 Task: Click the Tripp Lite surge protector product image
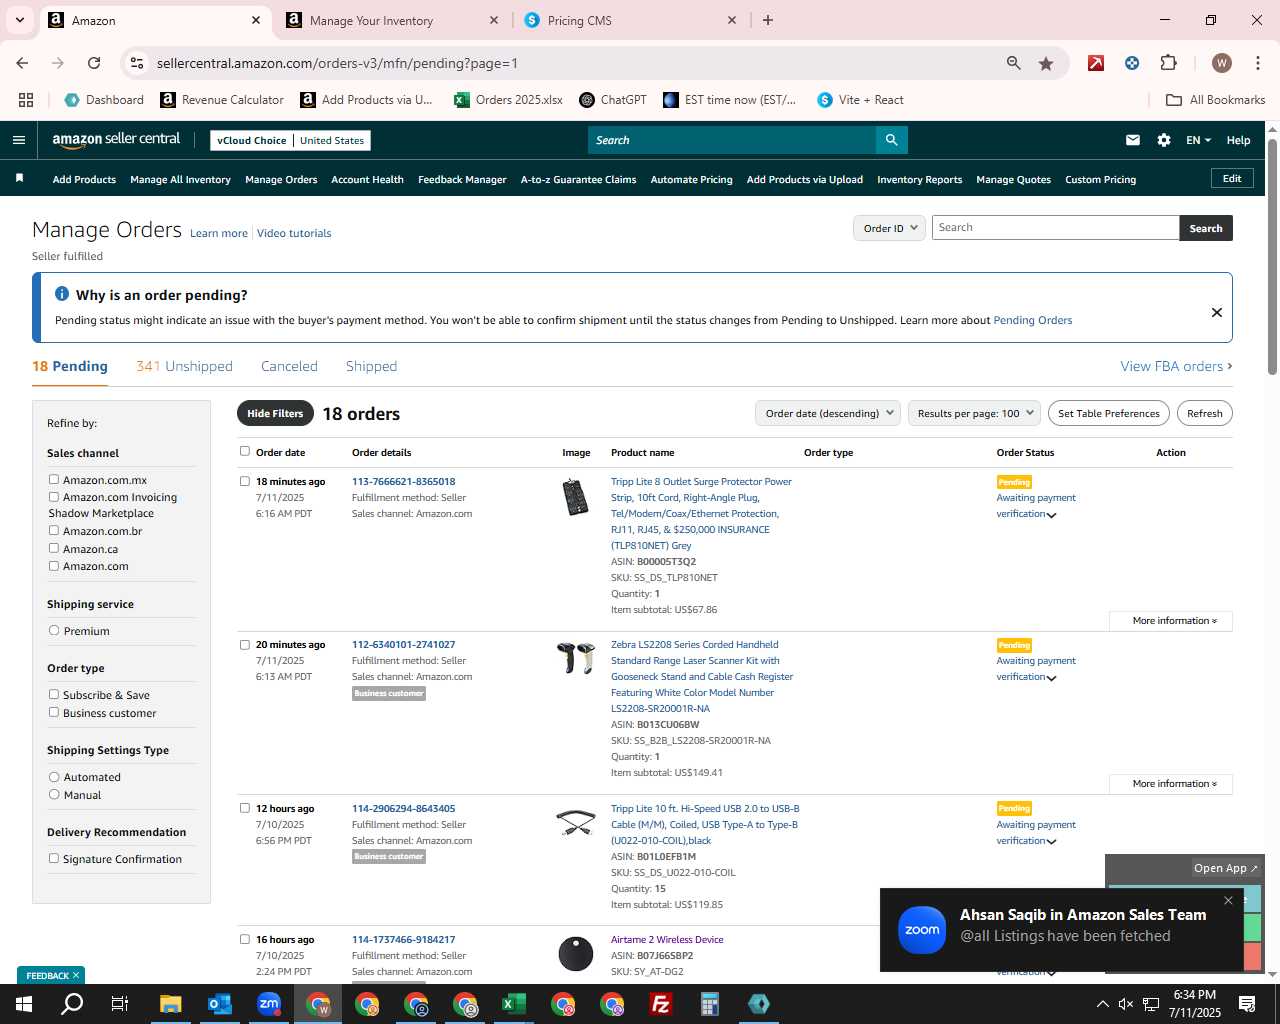575,497
